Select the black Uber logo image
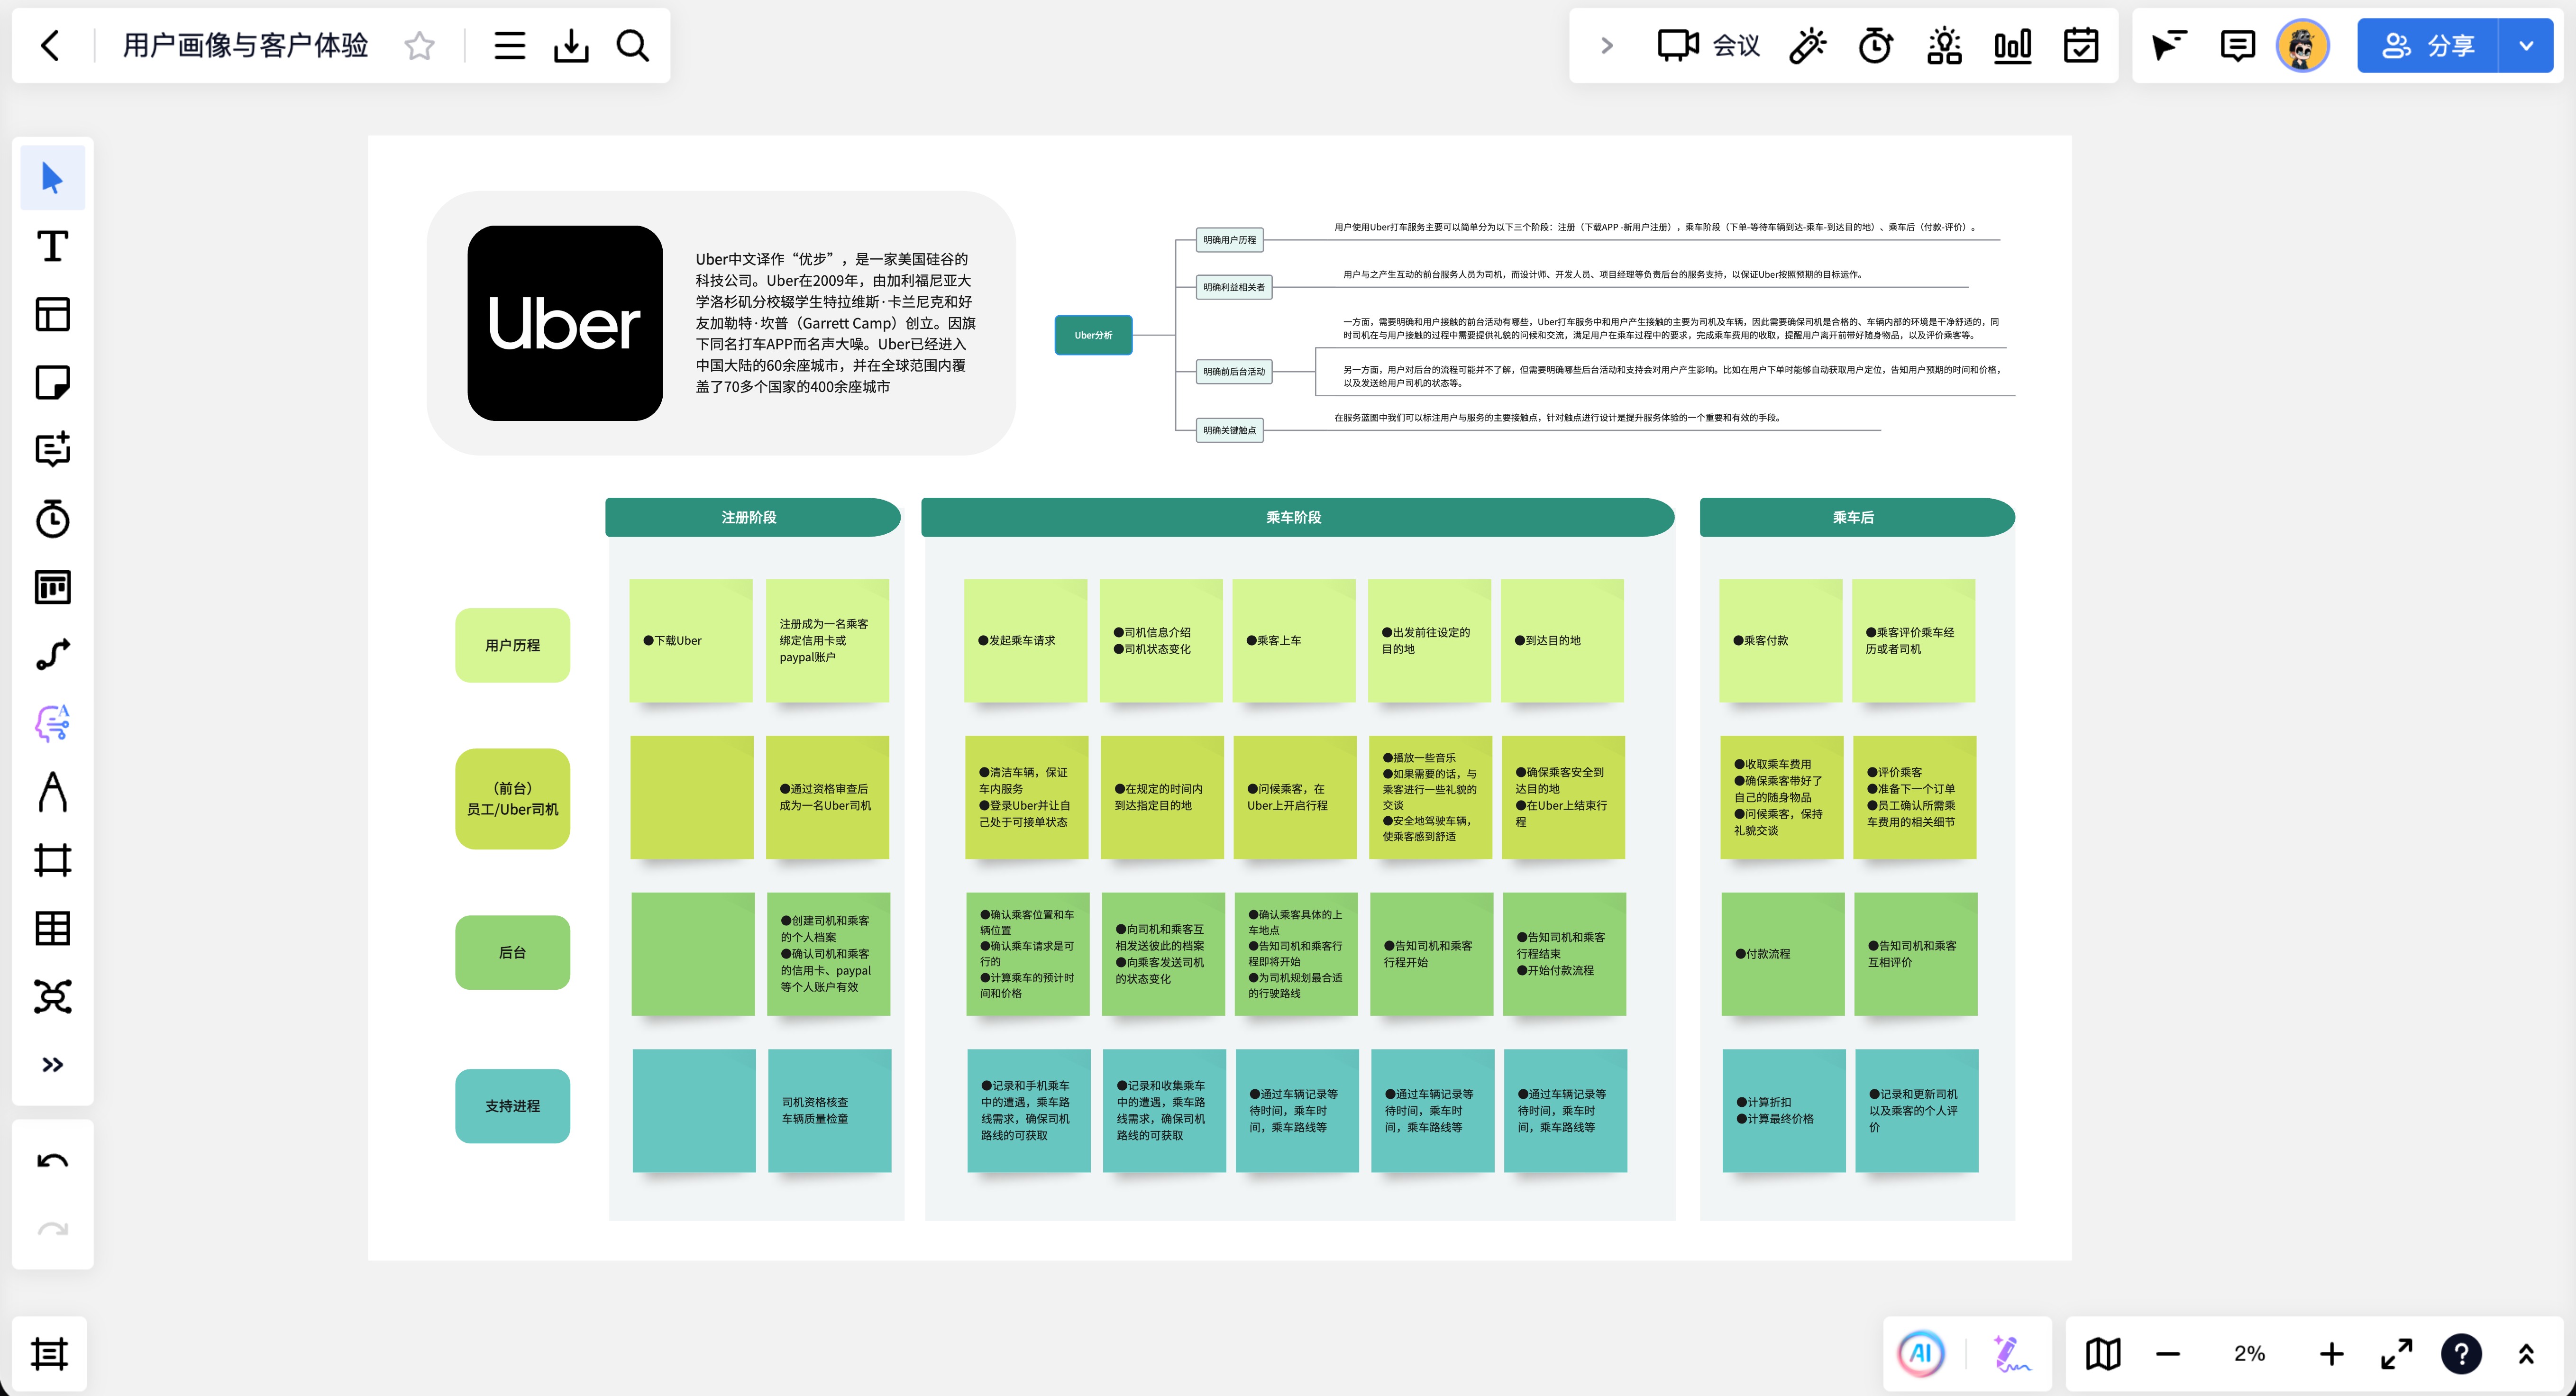Image resolution: width=2576 pixels, height=1396 pixels. tap(565, 323)
